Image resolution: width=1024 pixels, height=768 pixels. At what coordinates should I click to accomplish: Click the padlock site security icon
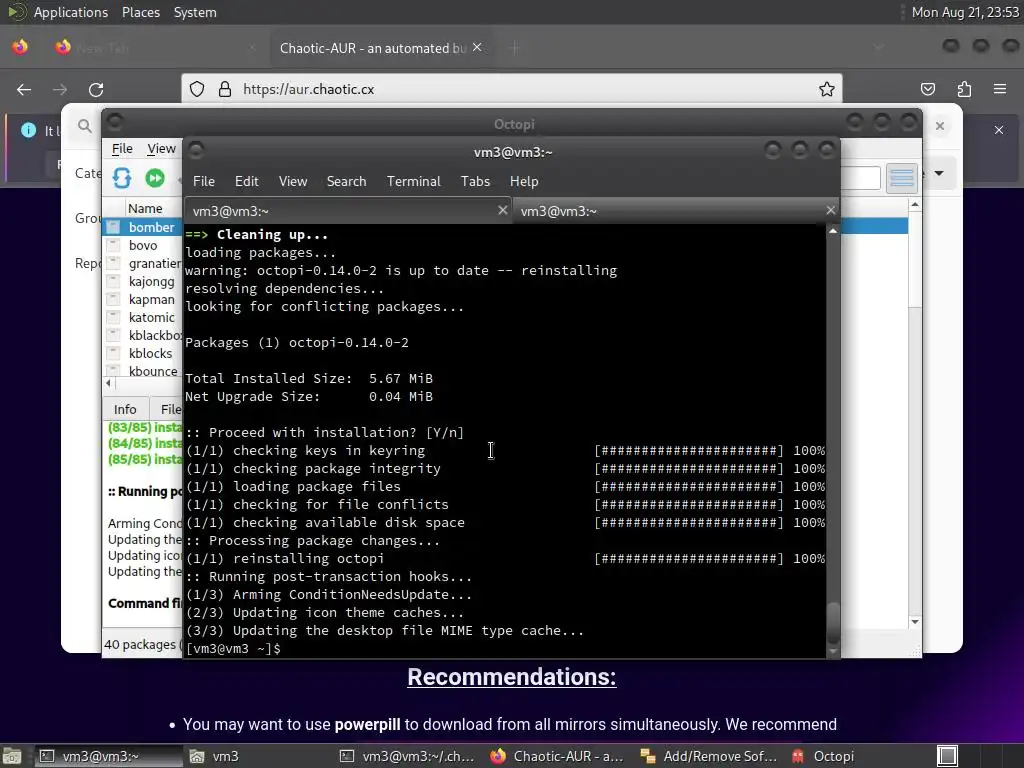click(225, 89)
